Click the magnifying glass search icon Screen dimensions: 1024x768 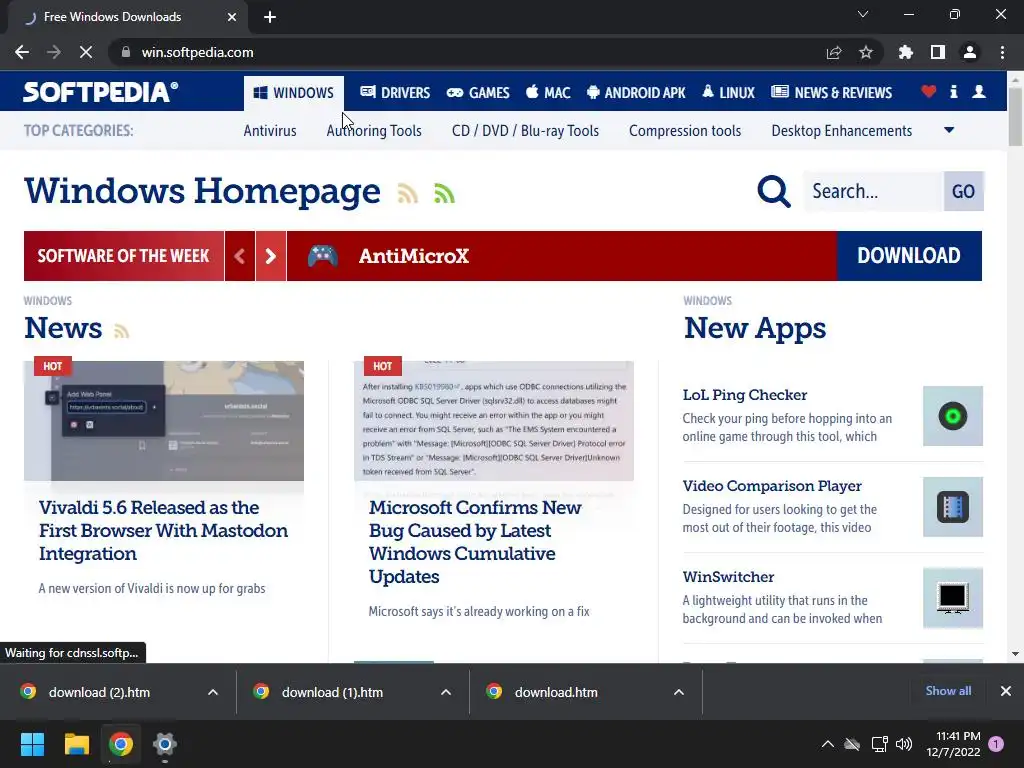[x=774, y=191]
